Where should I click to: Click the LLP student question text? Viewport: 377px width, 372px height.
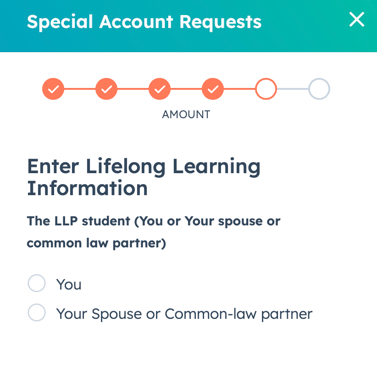click(x=153, y=232)
